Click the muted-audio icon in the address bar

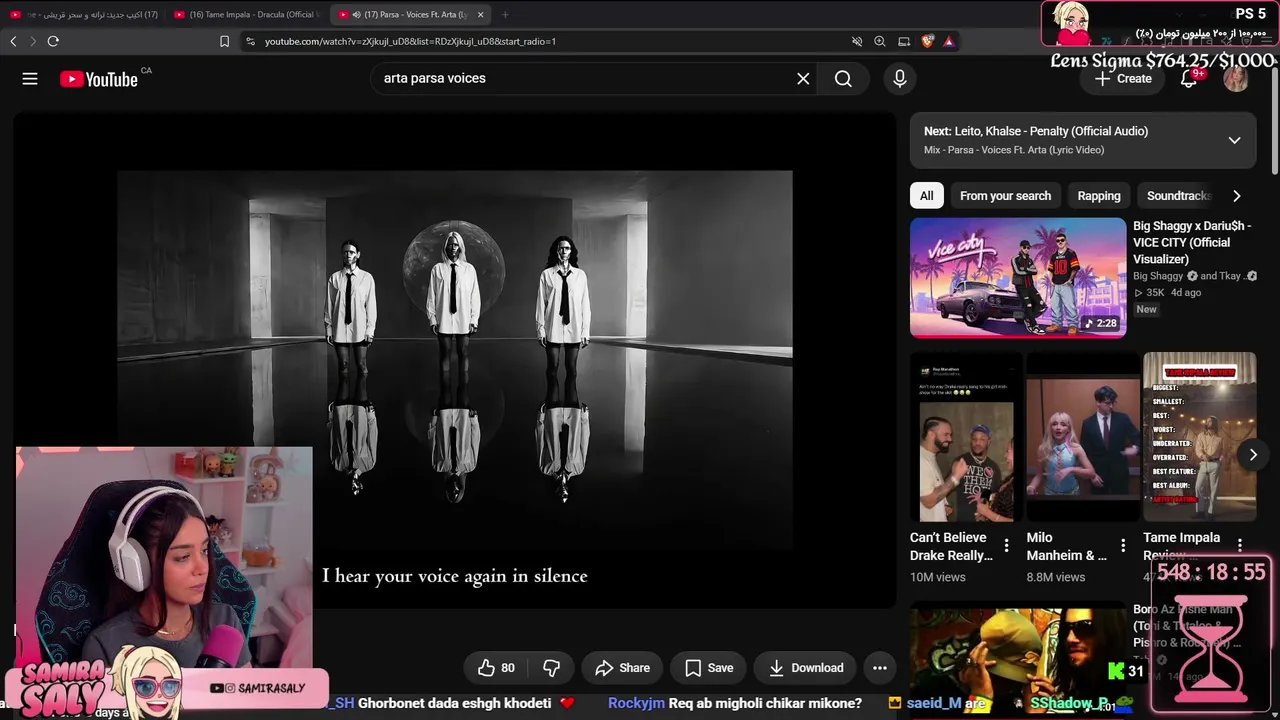click(x=857, y=41)
